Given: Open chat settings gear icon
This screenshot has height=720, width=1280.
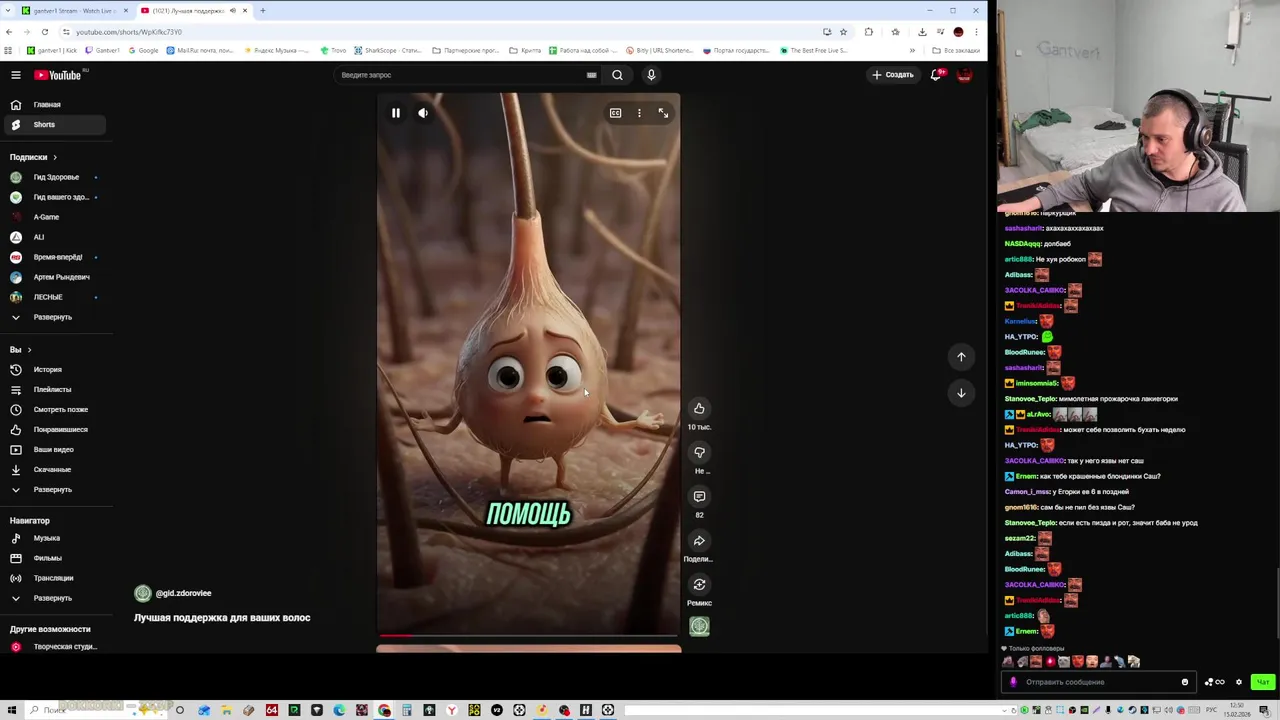Looking at the screenshot, I should (1239, 682).
